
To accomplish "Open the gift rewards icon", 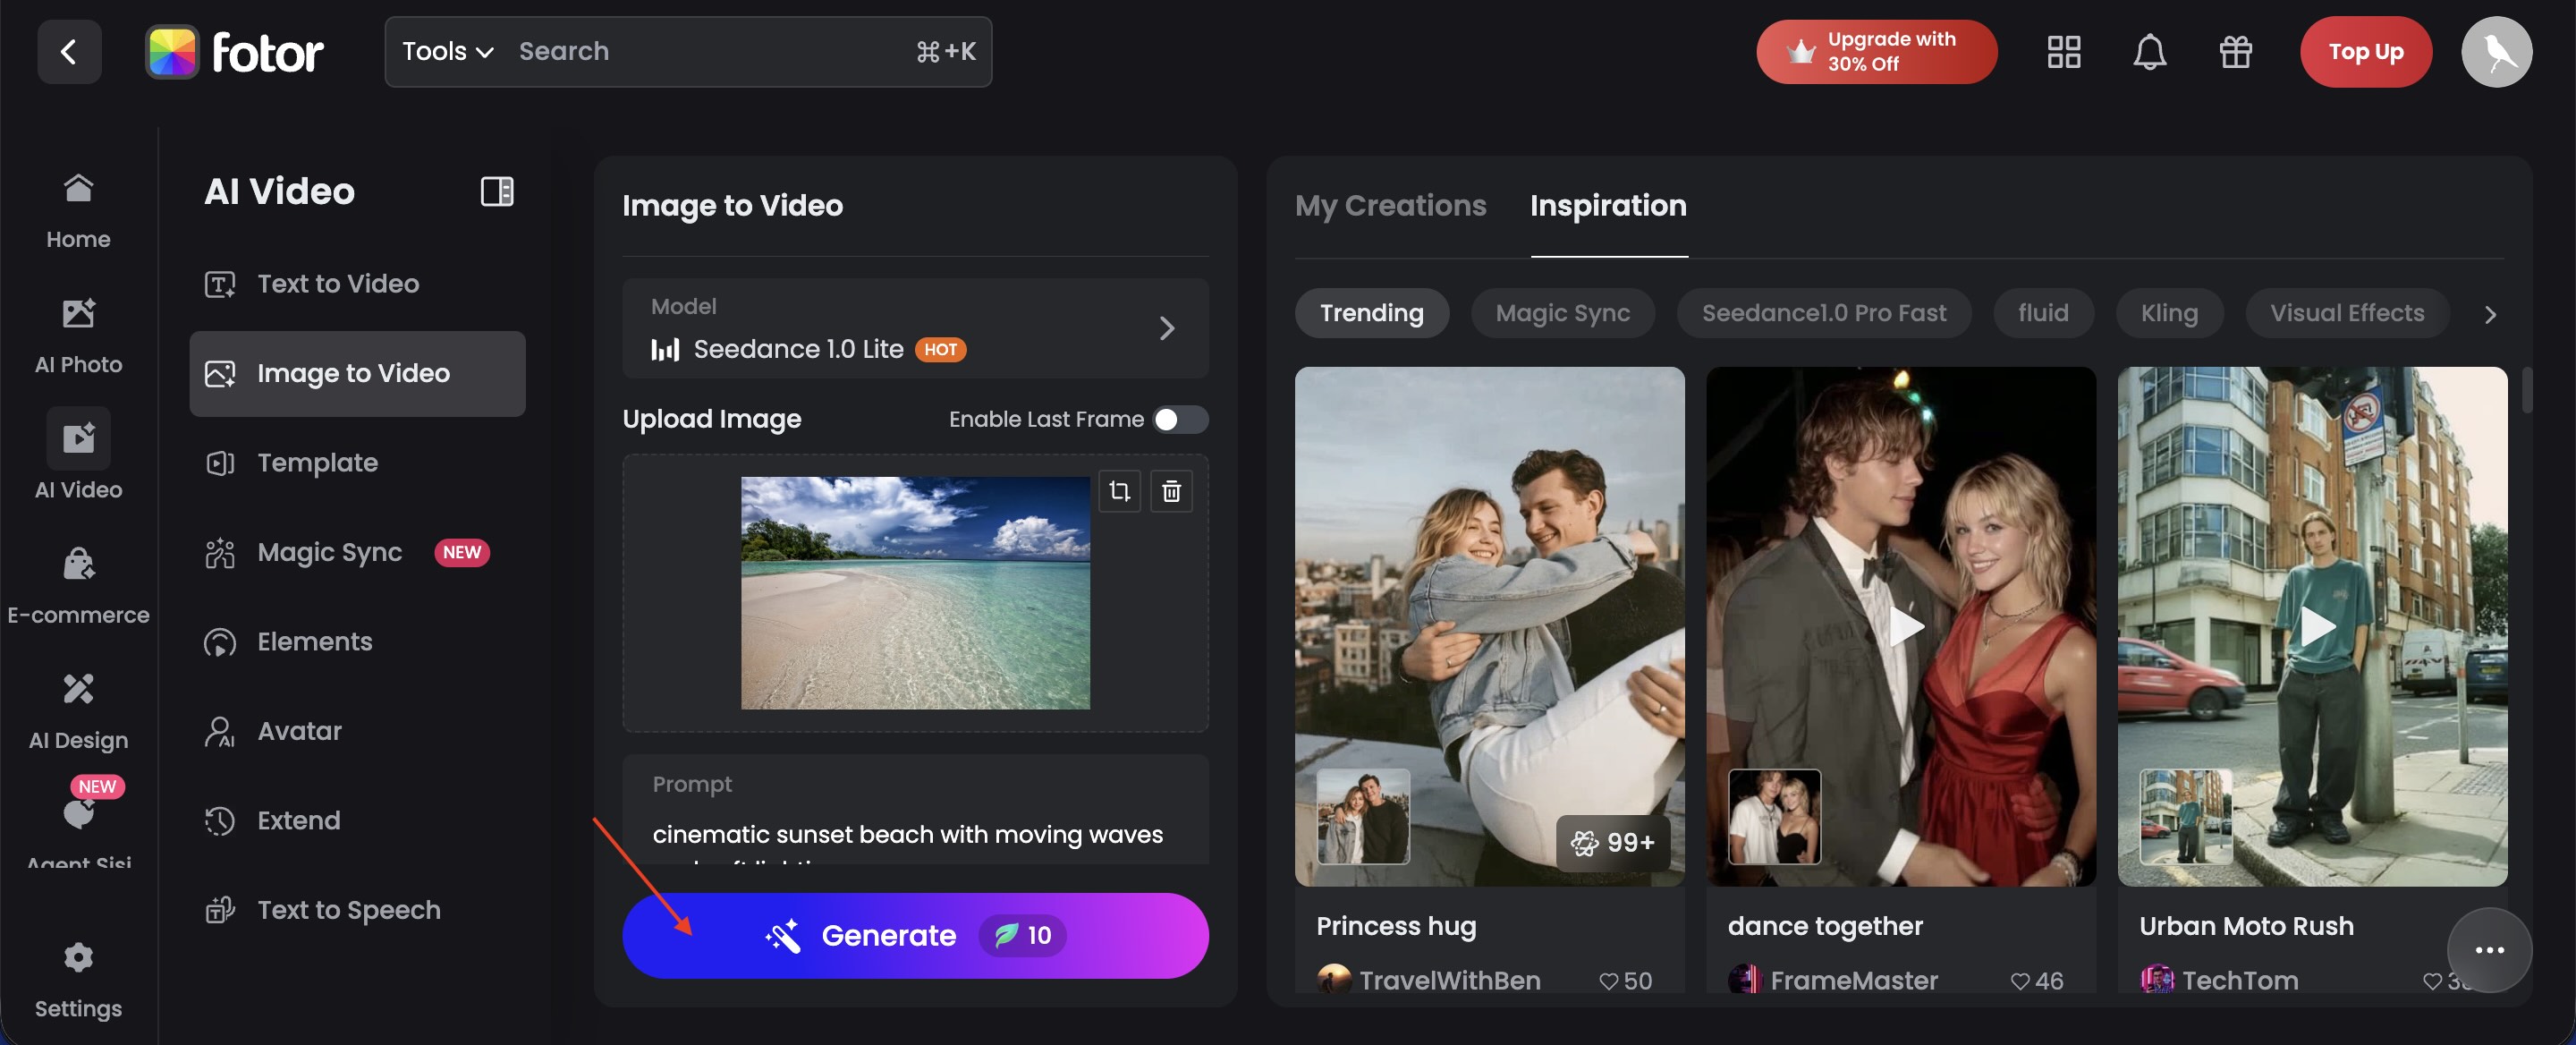I will tap(2236, 52).
